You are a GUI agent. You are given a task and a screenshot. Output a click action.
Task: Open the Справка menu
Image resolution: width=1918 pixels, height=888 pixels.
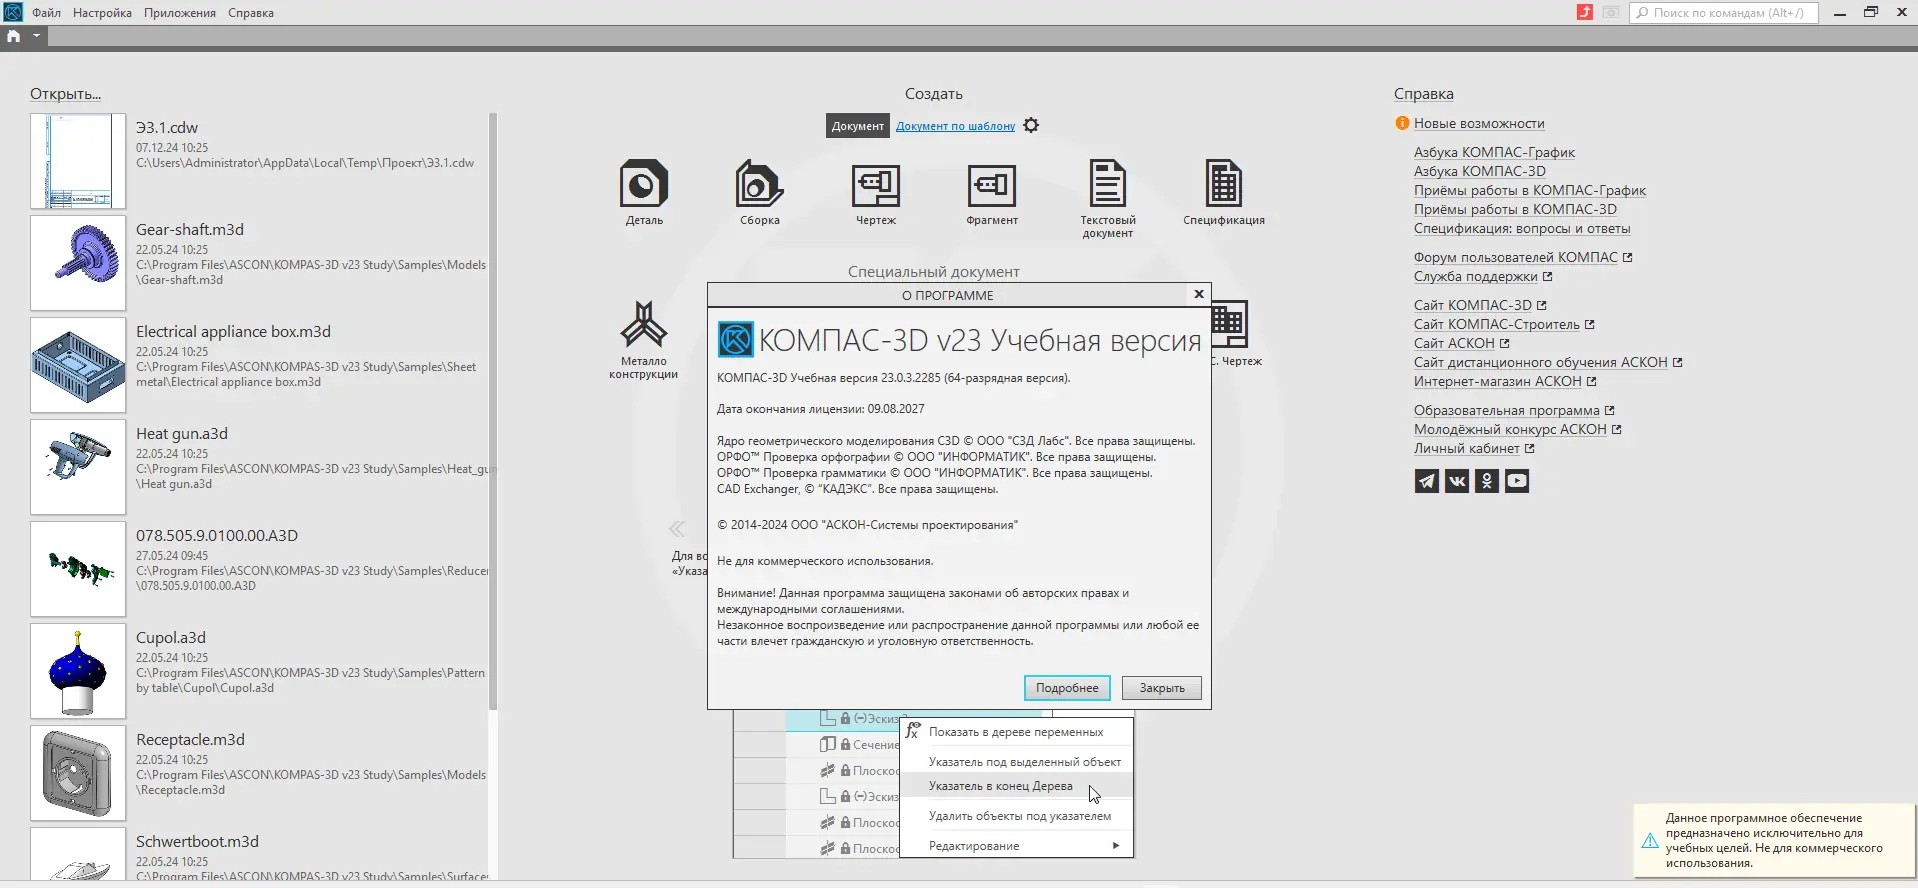click(x=251, y=13)
